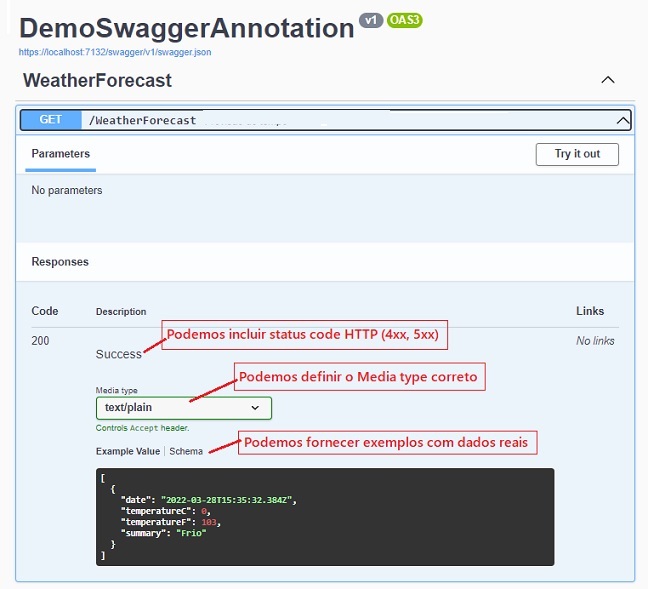This screenshot has height=589, width=648.
Task: Select the Example Value tab
Action: point(128,451)
